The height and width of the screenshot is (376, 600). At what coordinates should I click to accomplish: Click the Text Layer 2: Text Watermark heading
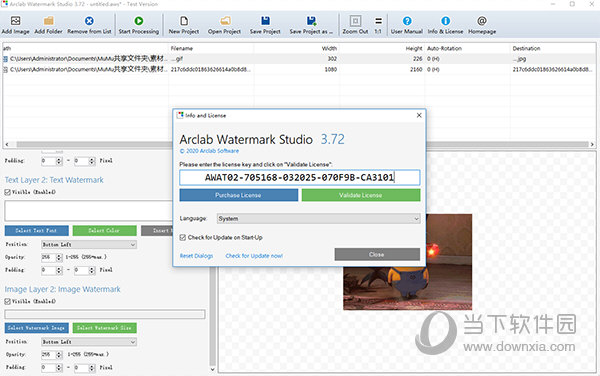point(54,180)
